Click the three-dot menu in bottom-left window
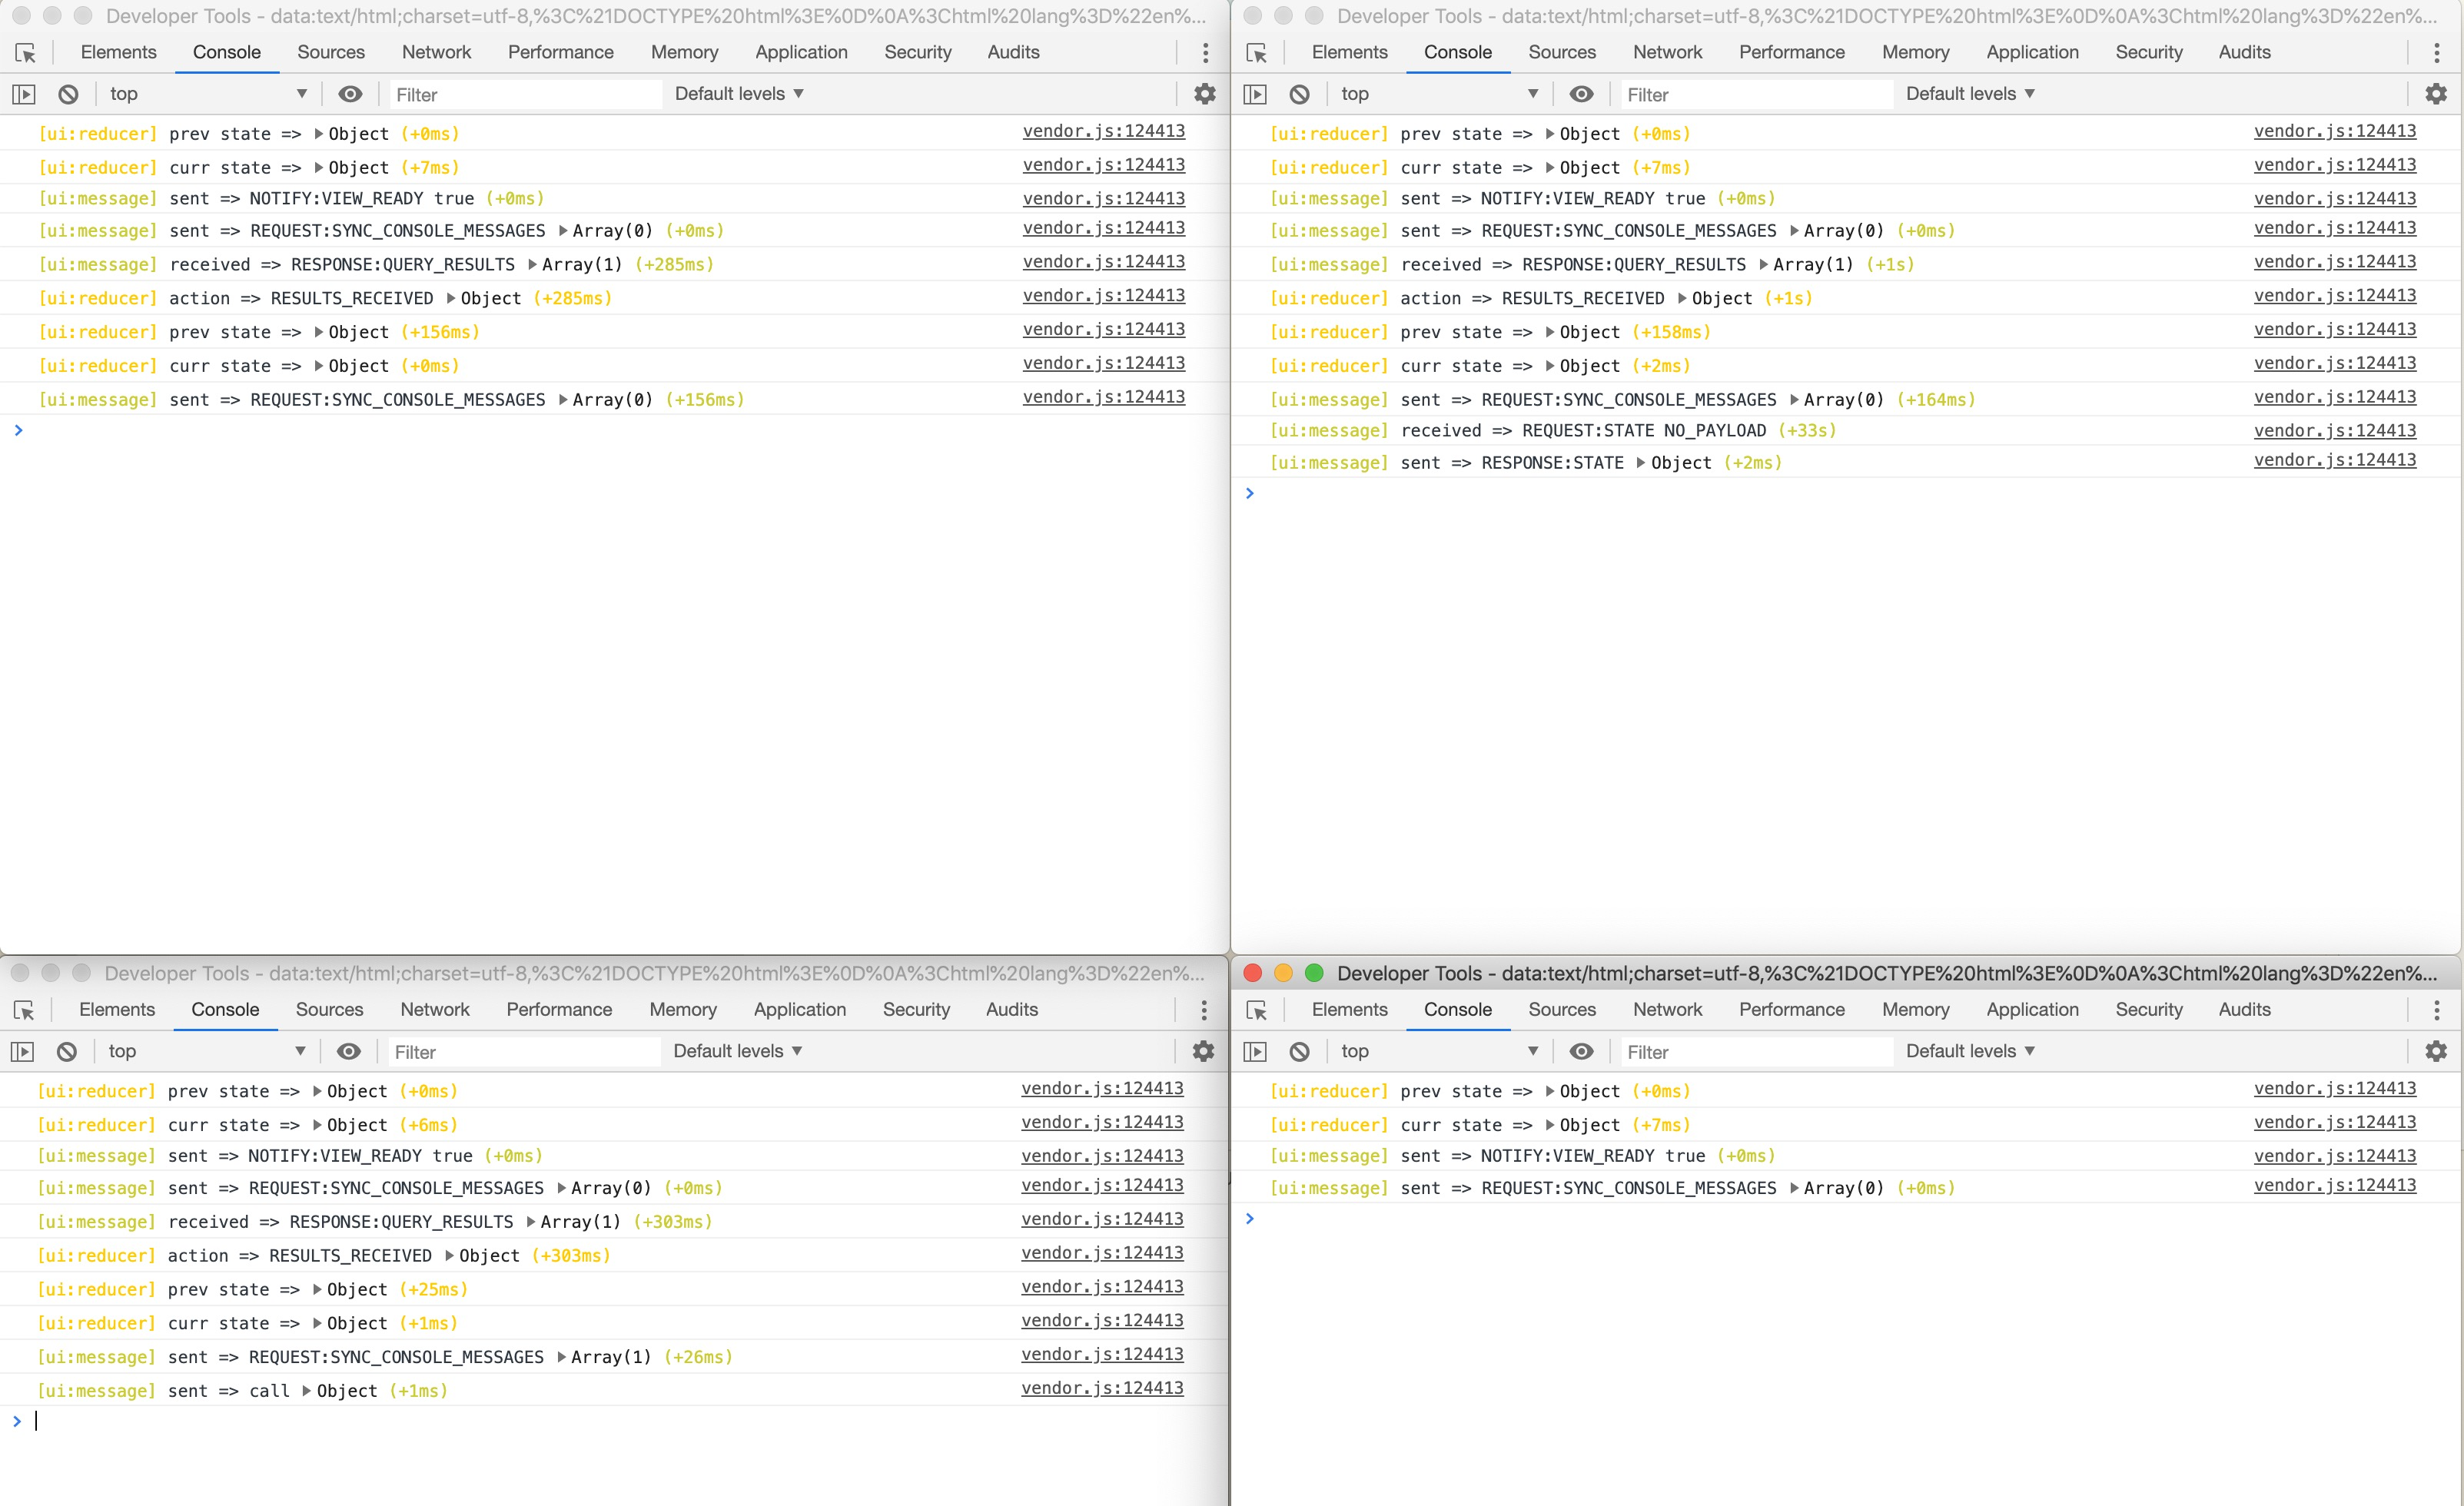The image size is (2464, 1506). (1204, 1011)
